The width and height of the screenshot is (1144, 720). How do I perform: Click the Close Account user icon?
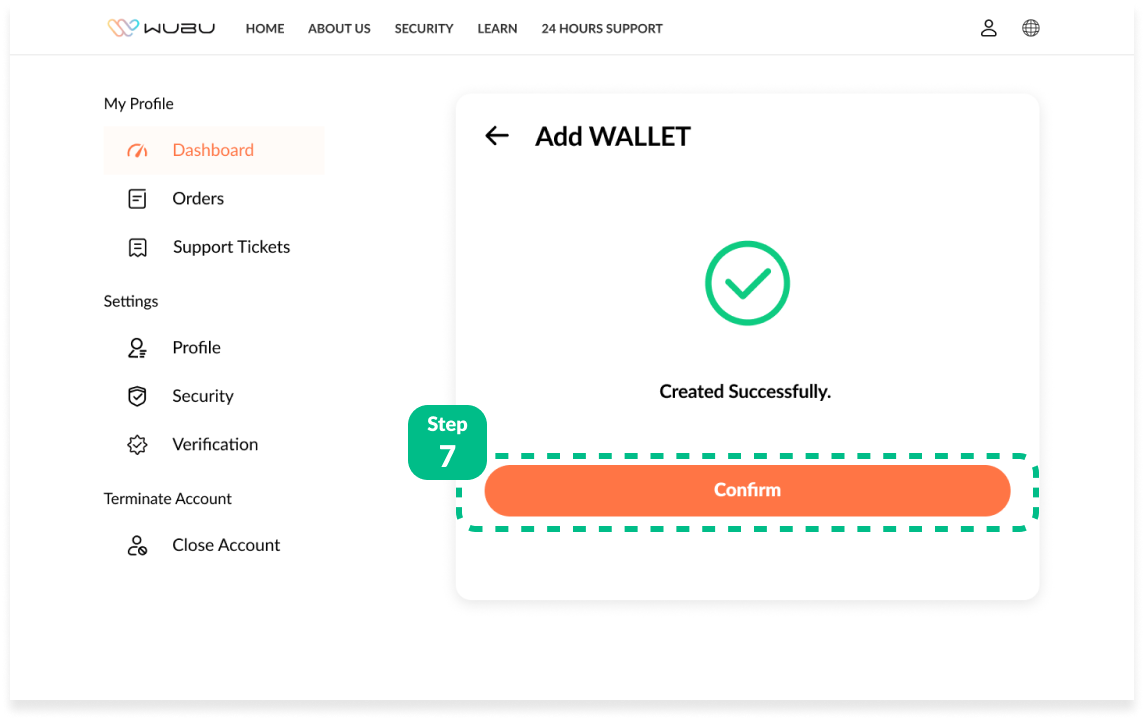[x=138, y=546]
